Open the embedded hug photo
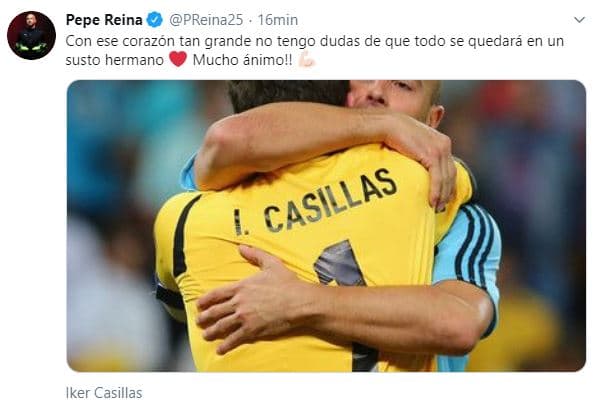Viewport: 595px width, 416px height. 326,226
